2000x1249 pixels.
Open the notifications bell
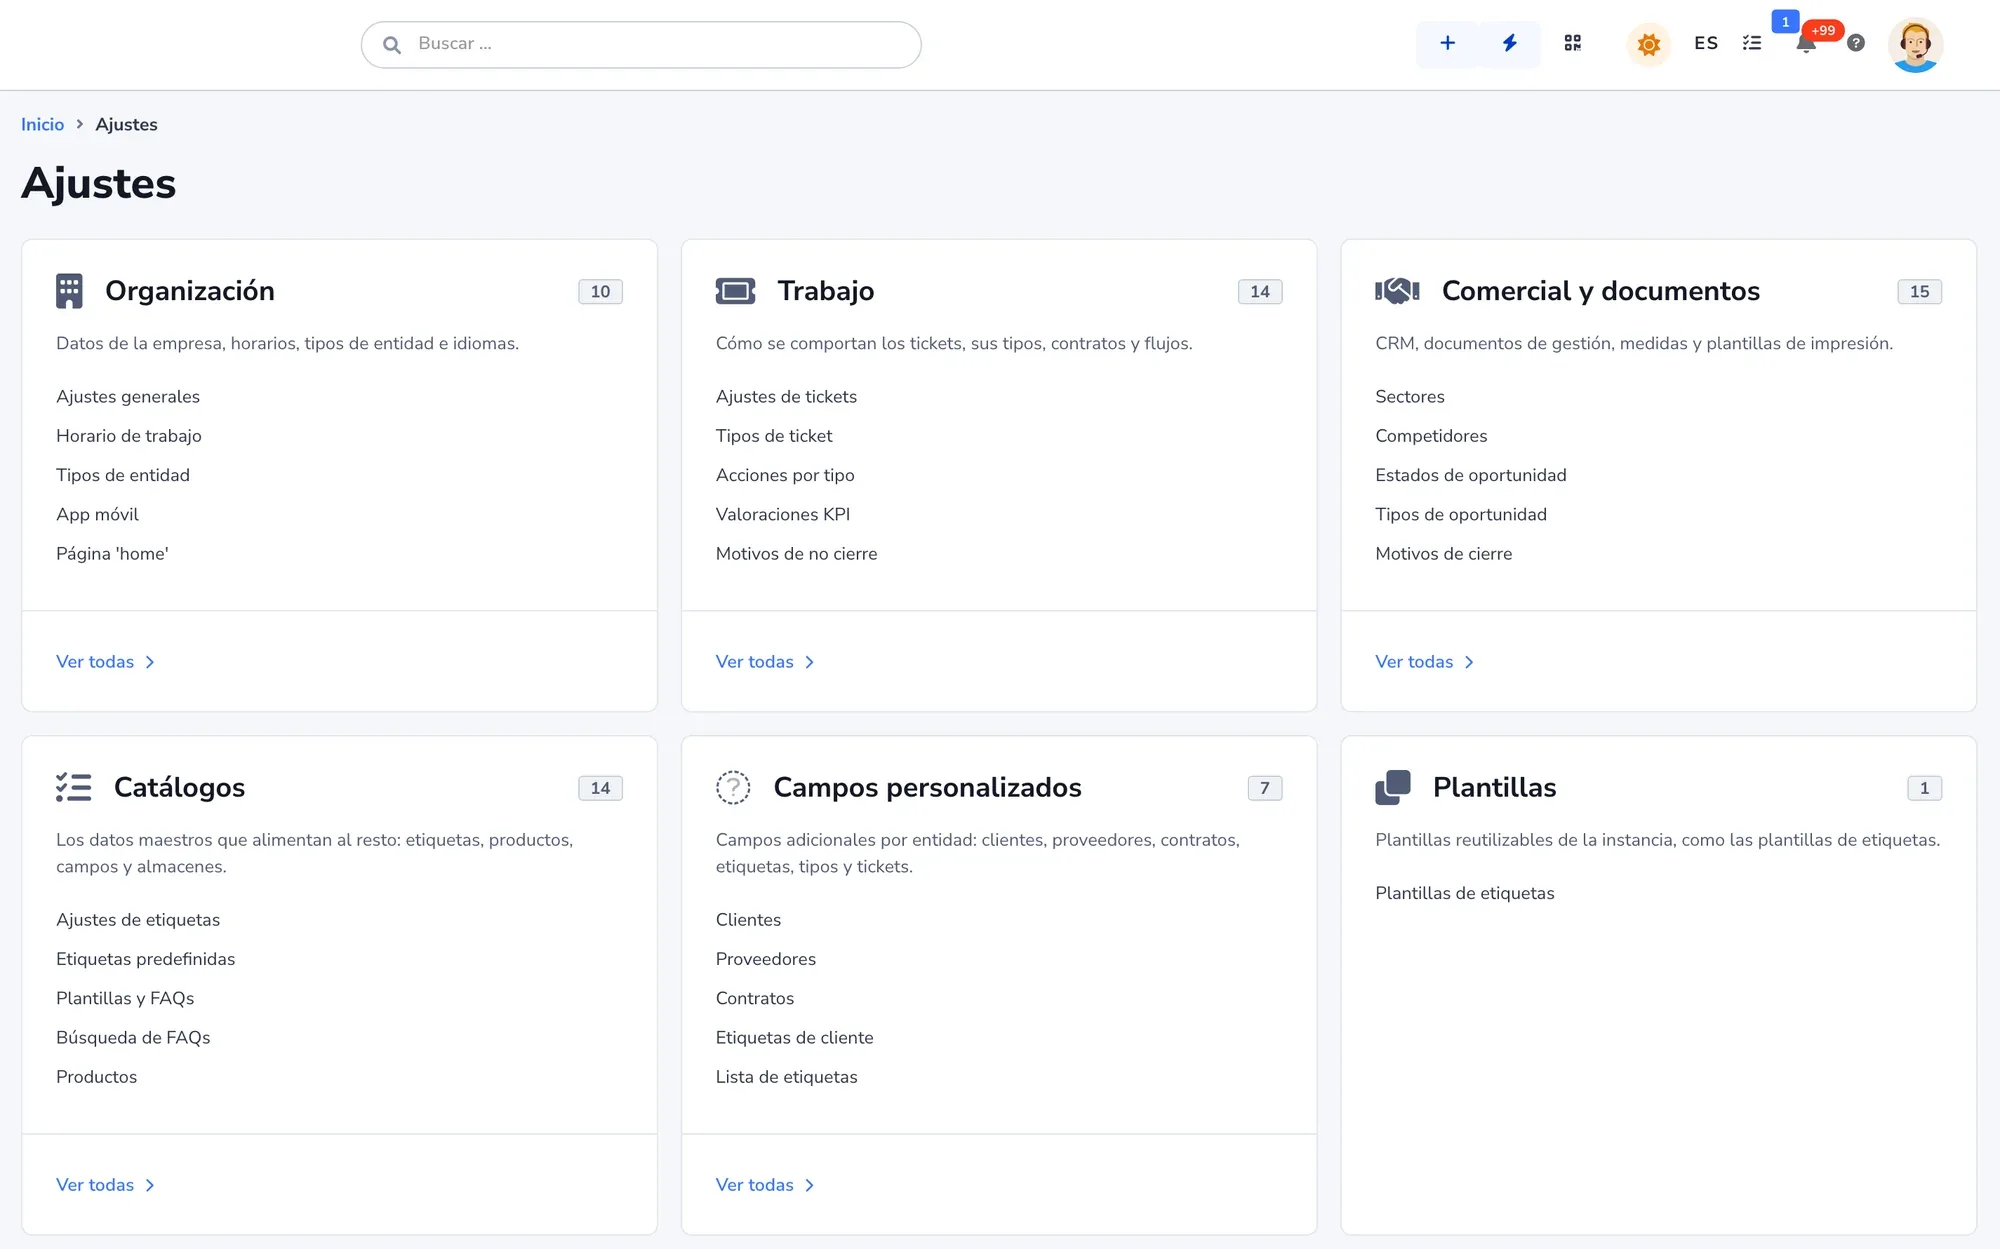coord(1806,43)
